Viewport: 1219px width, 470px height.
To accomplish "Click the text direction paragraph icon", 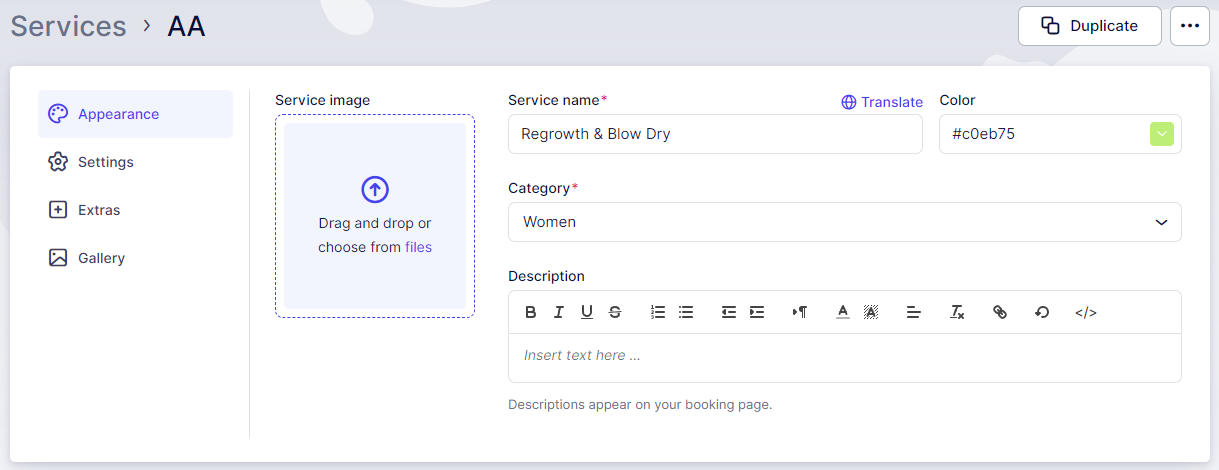I will 800,312.
